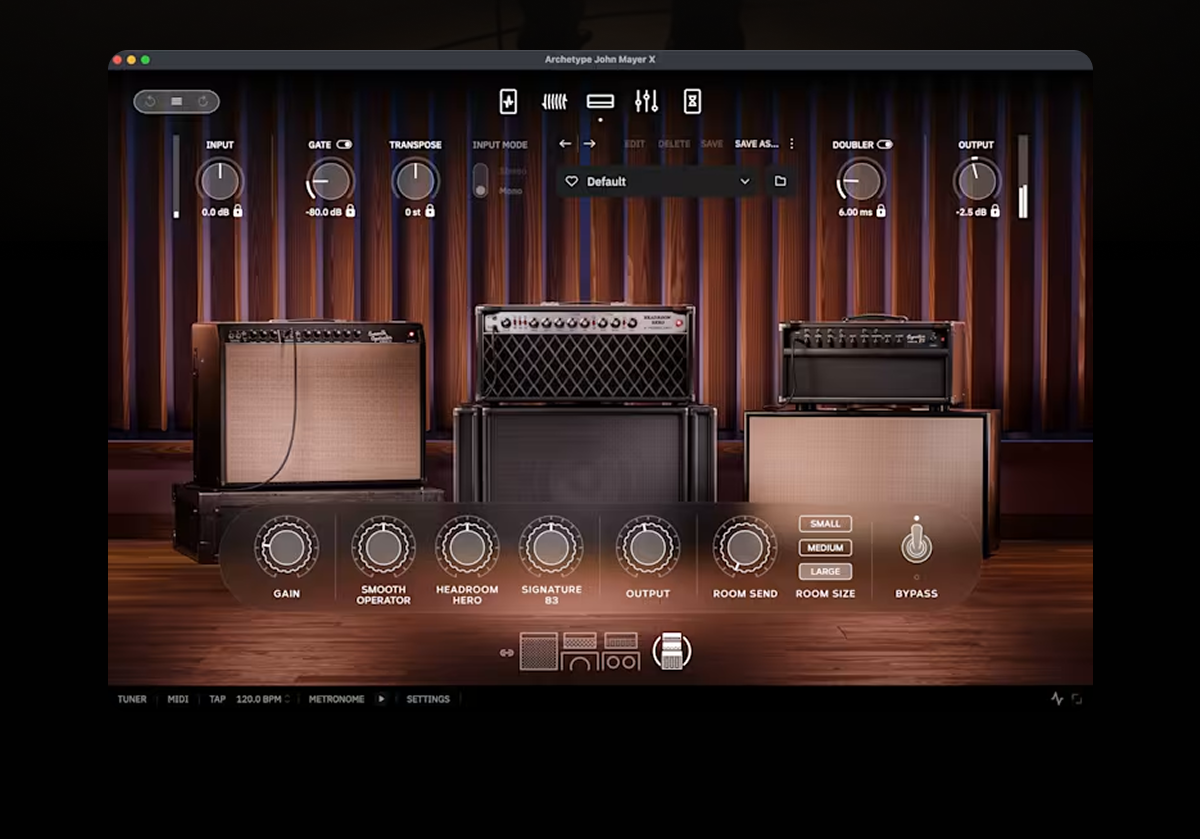Image resolution: width=1200 pixels, height=839 pixels.
Task: Open the EQ sliders section icon
Action: coord(646,101)
